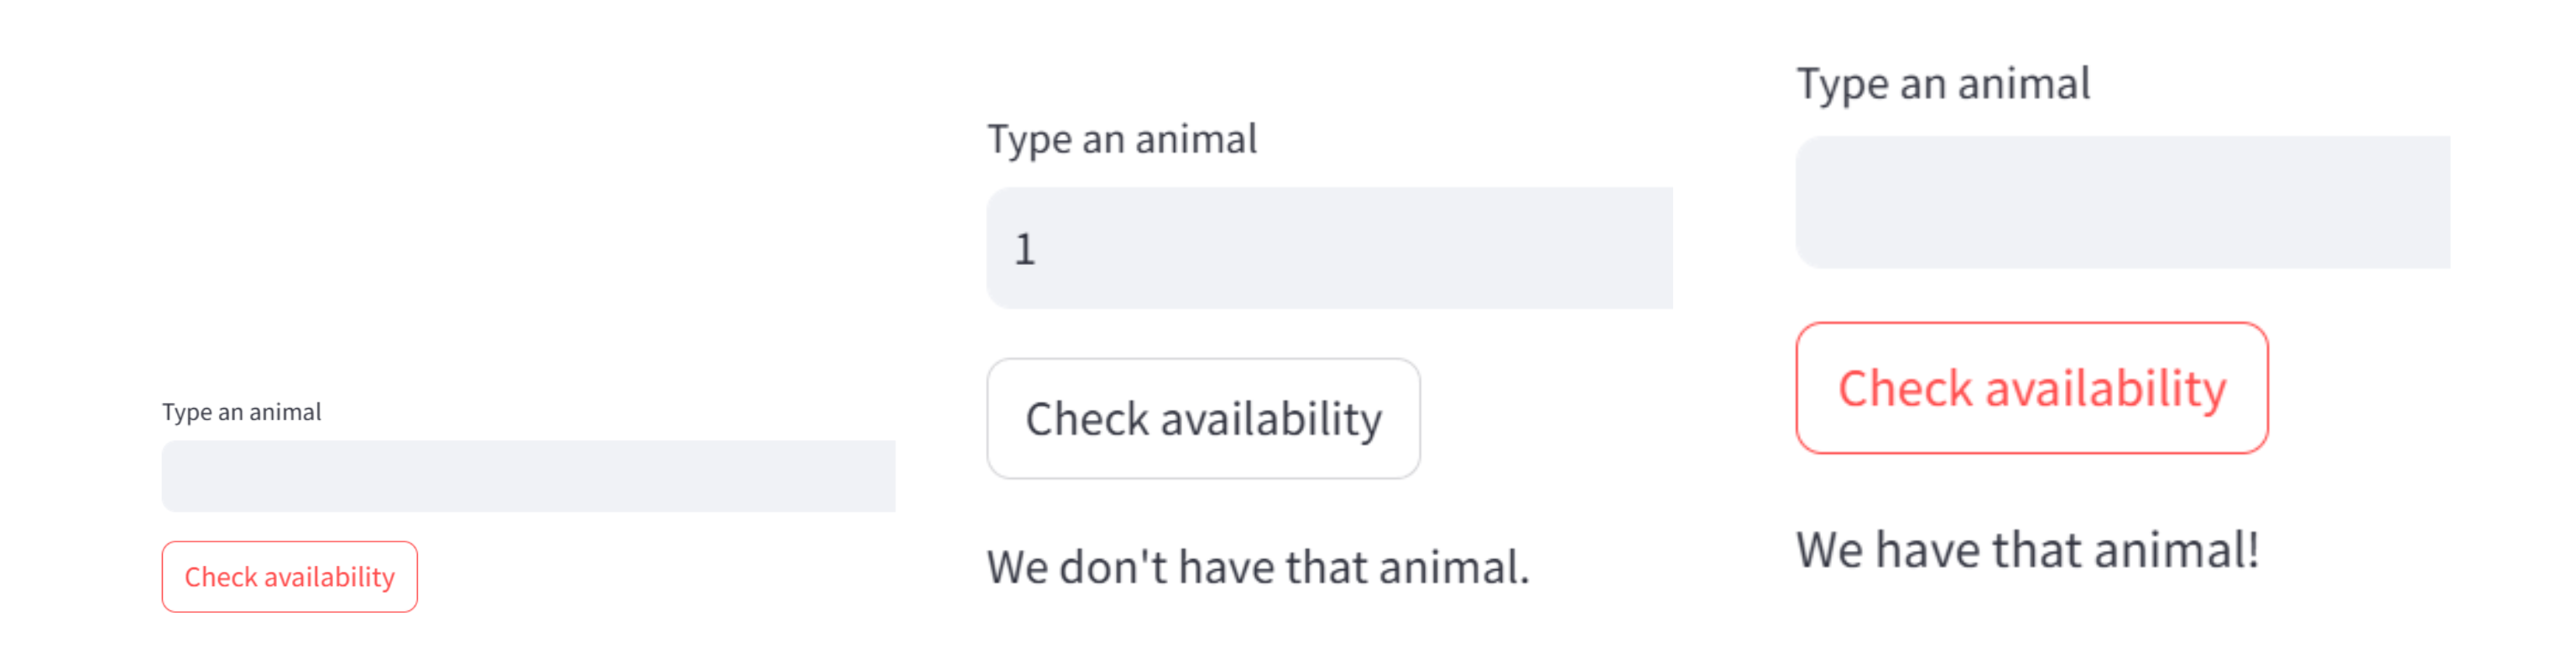Click the smallest red Check availability button

(x=289, y=577)
